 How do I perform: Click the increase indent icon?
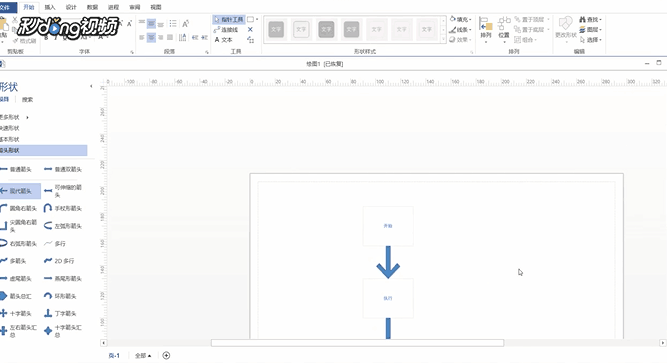tap(204, 37)
